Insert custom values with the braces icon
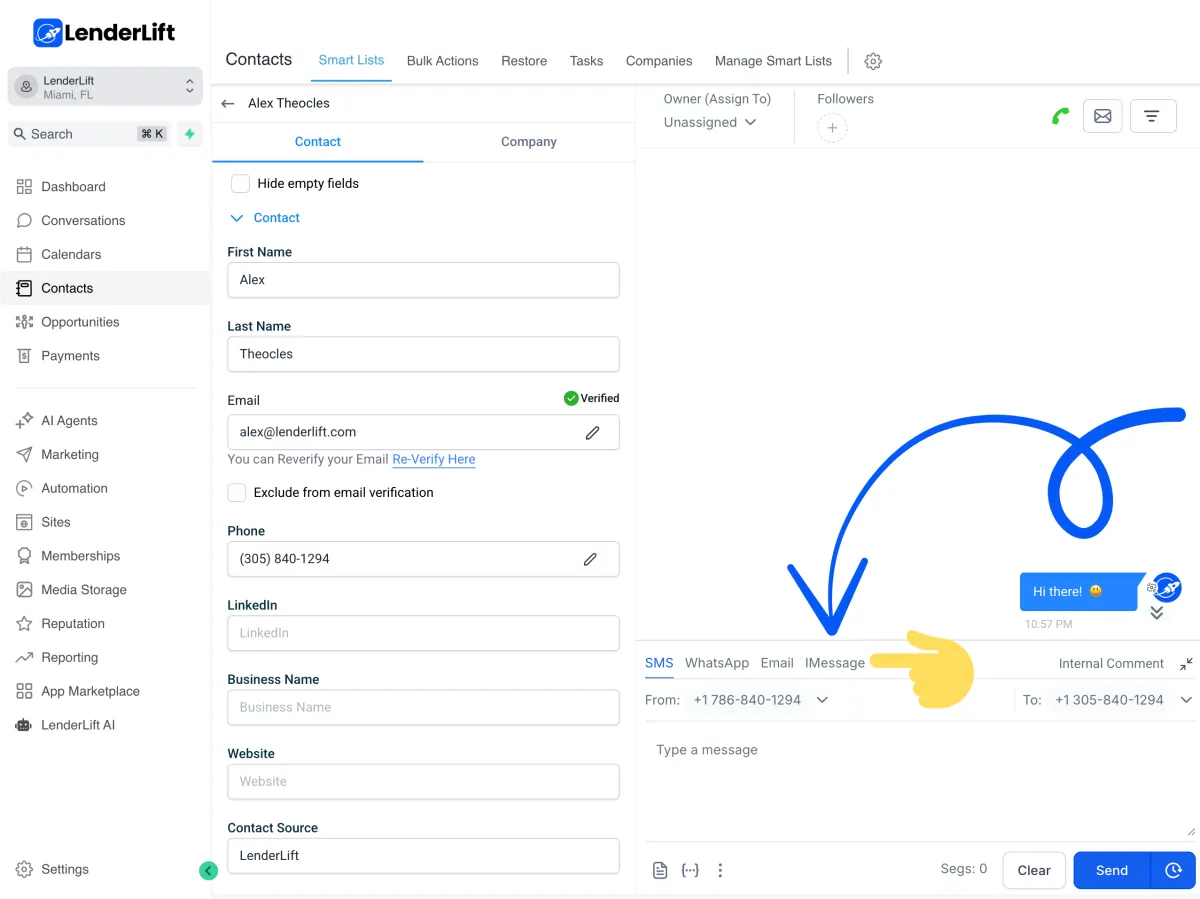This screenshot has height=899, width=1200. click(690, 871)
